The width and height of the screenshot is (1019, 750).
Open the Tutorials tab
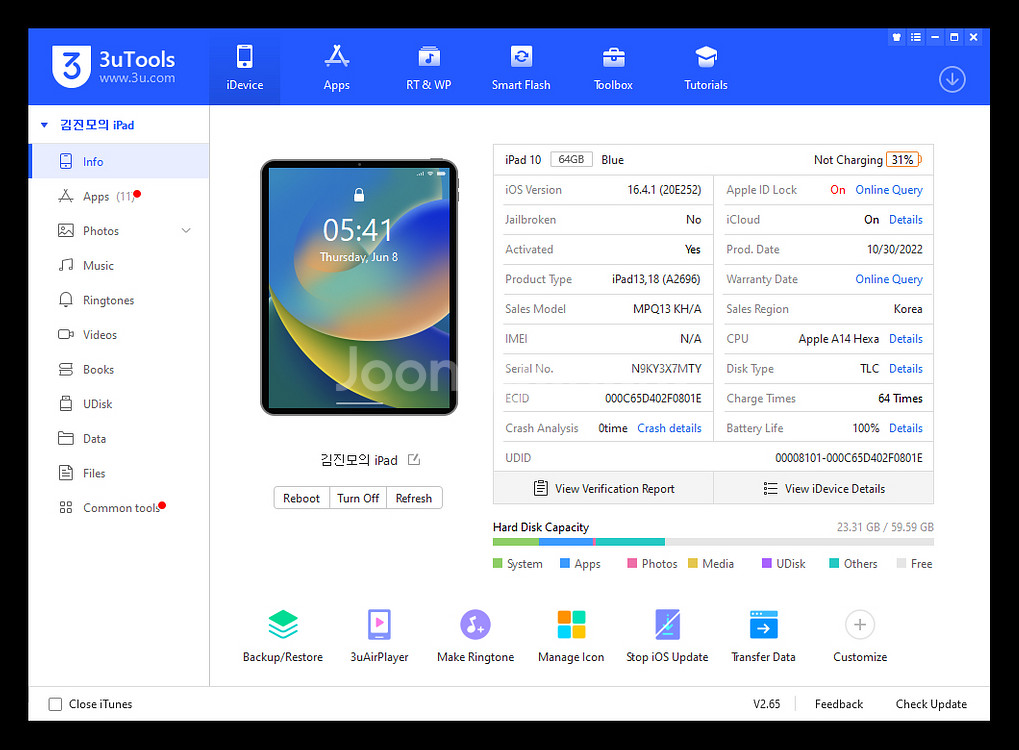click(x=706, y=68)
